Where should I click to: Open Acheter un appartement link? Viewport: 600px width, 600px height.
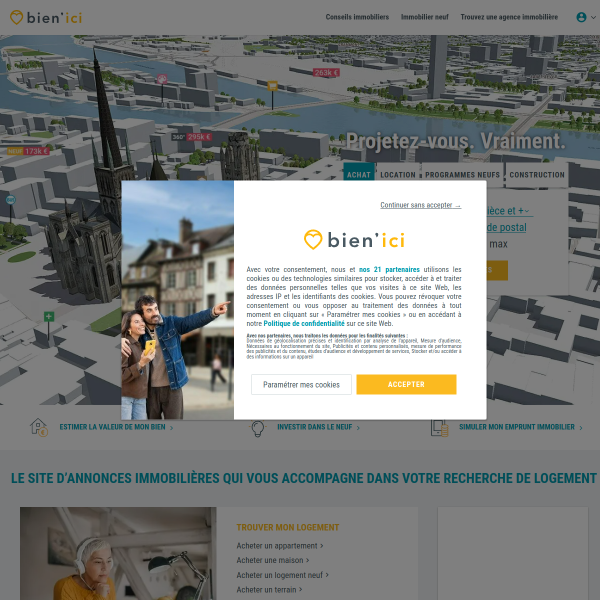(x=280, y=546)
